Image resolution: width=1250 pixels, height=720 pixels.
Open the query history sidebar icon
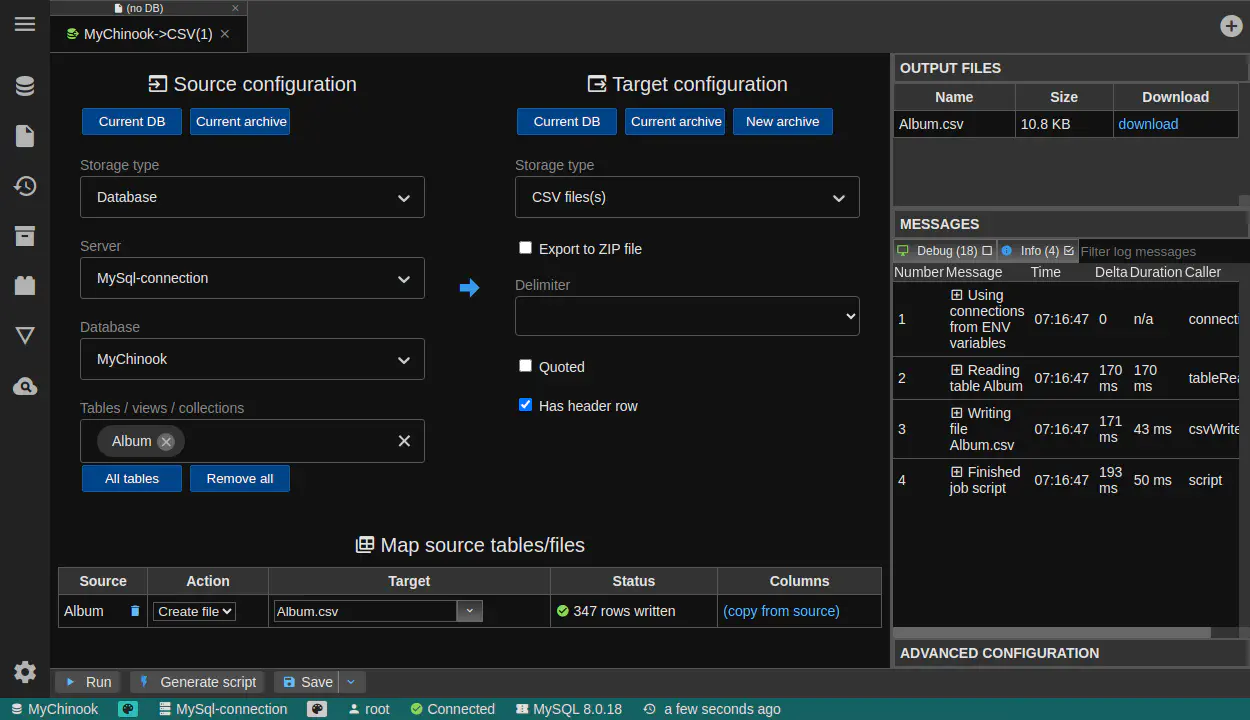(25, 186)
